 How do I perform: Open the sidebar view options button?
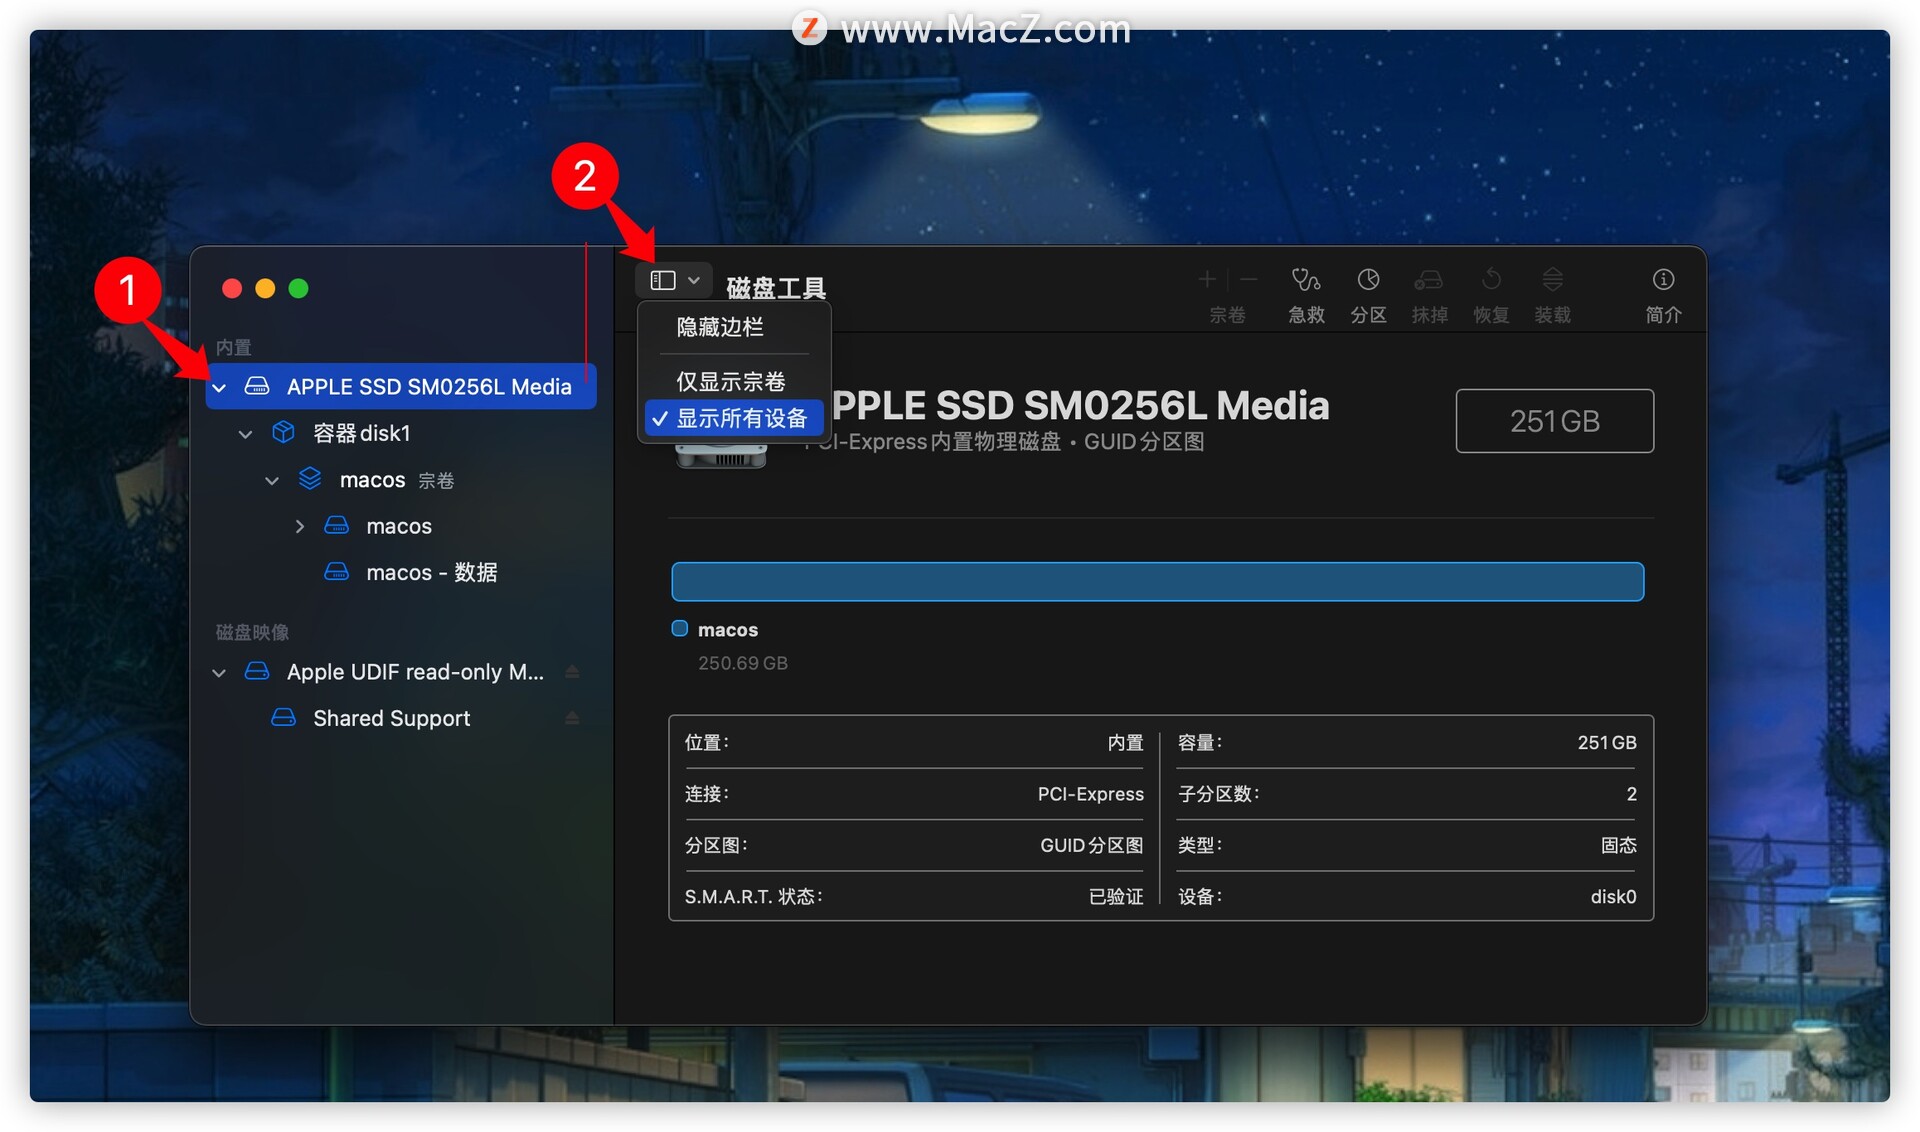pos(674,281)
